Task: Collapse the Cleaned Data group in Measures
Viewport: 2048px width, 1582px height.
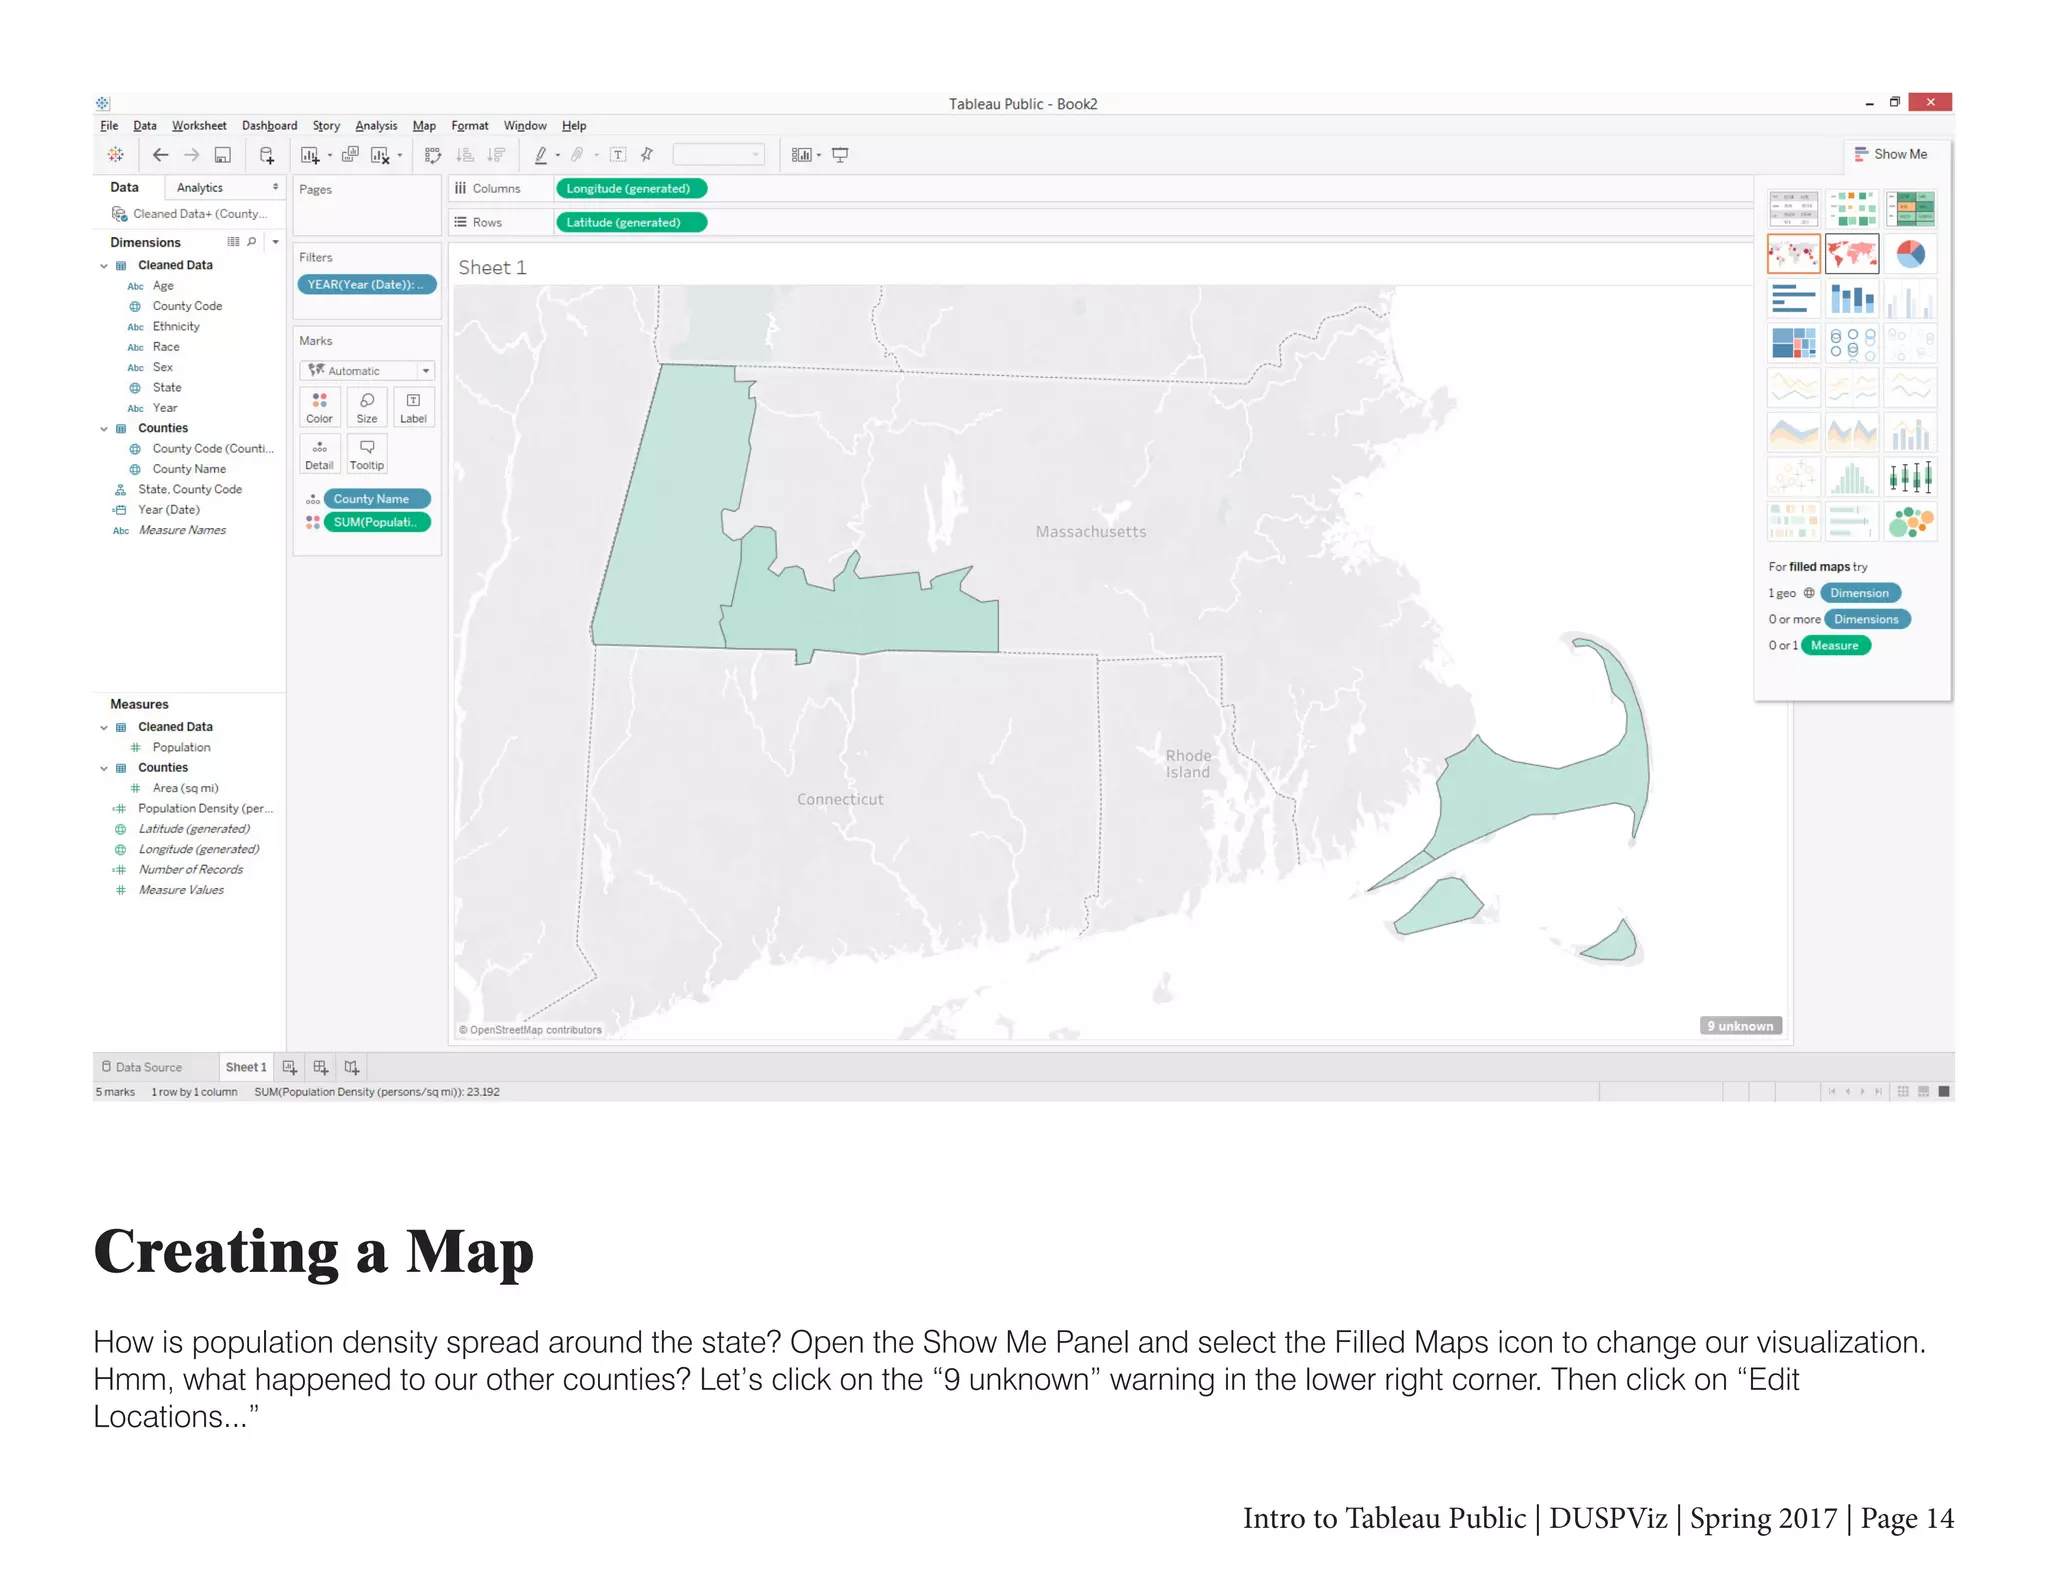Action: pyautogui.click(x=104, y=728)
